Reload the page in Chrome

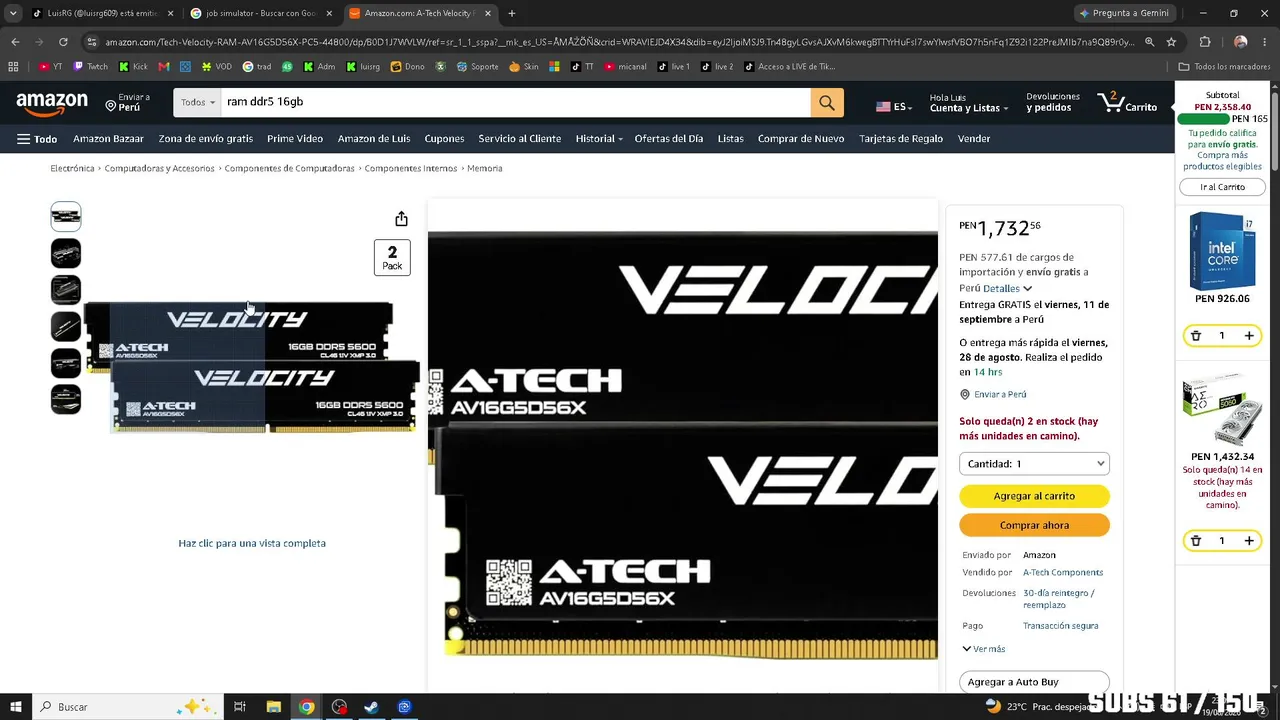click(x=63, y=42)
